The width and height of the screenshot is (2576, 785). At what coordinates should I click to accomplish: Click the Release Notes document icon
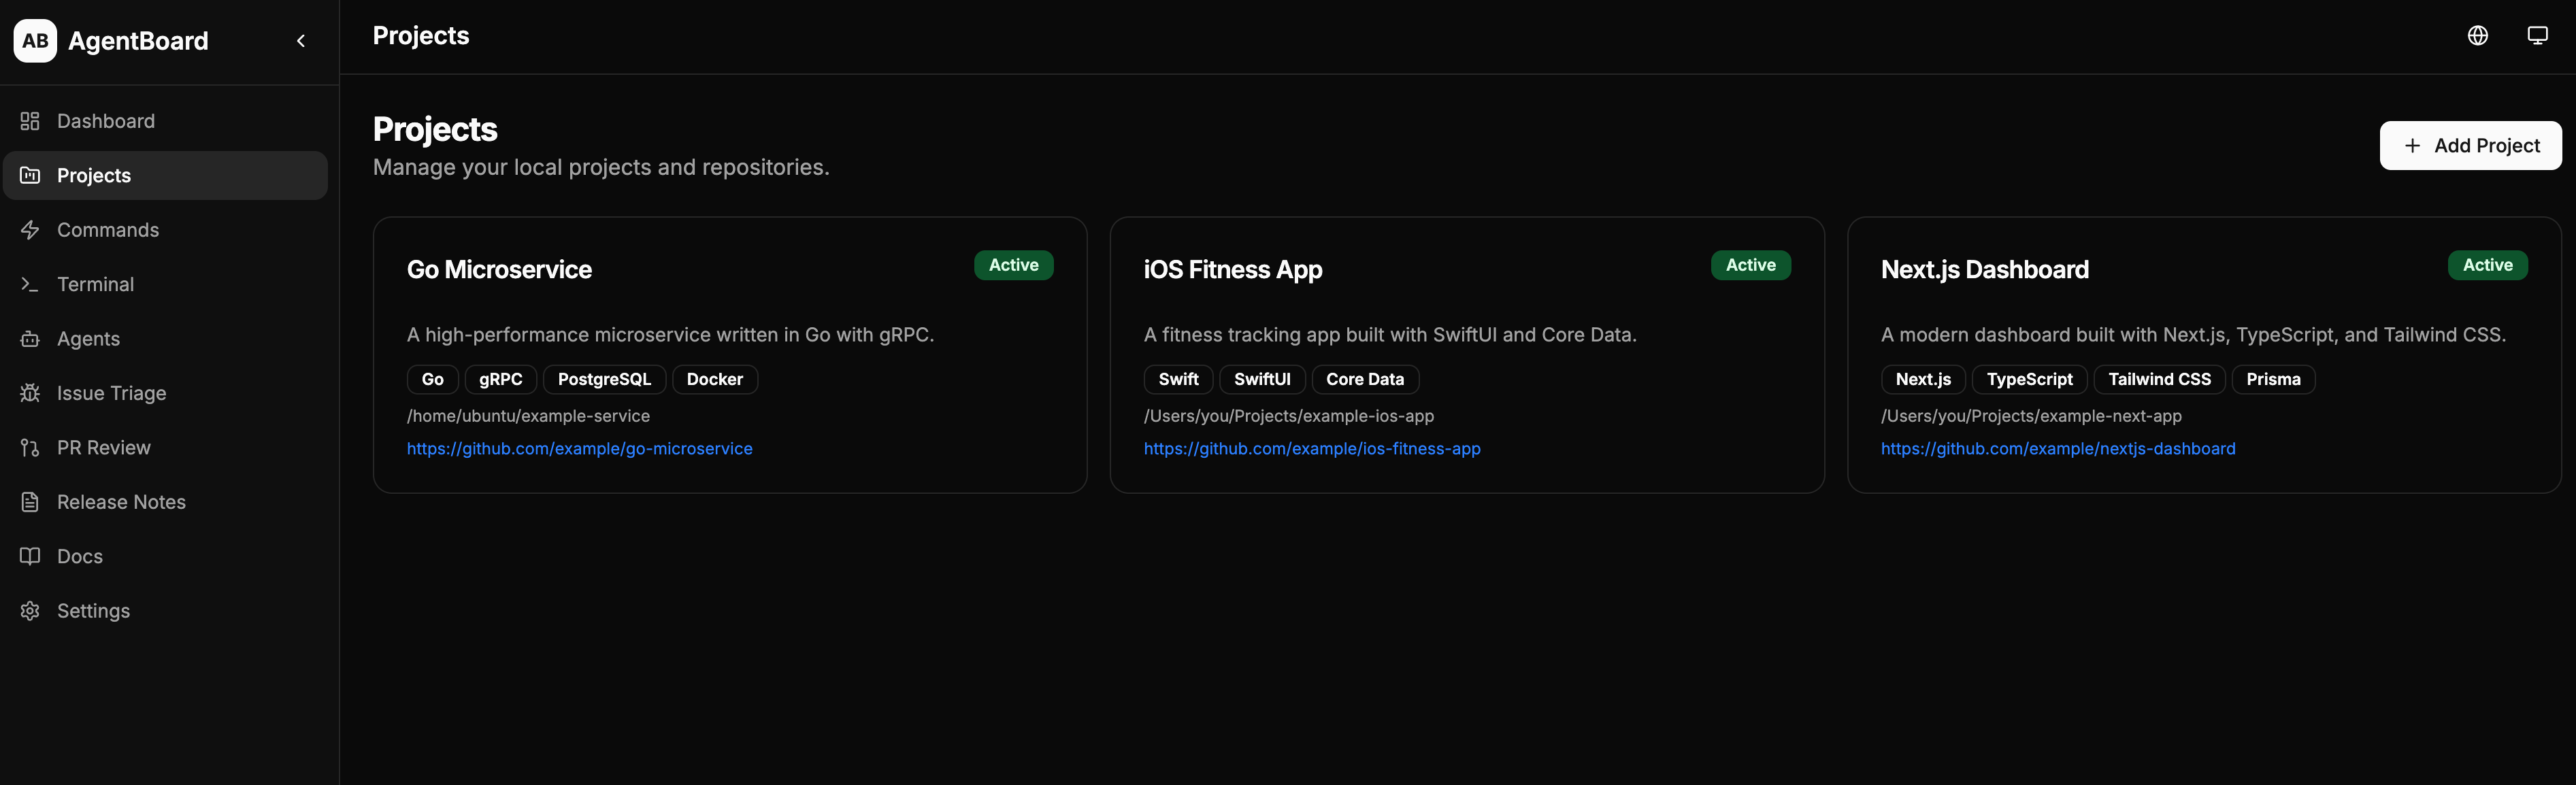pos(30,502)
